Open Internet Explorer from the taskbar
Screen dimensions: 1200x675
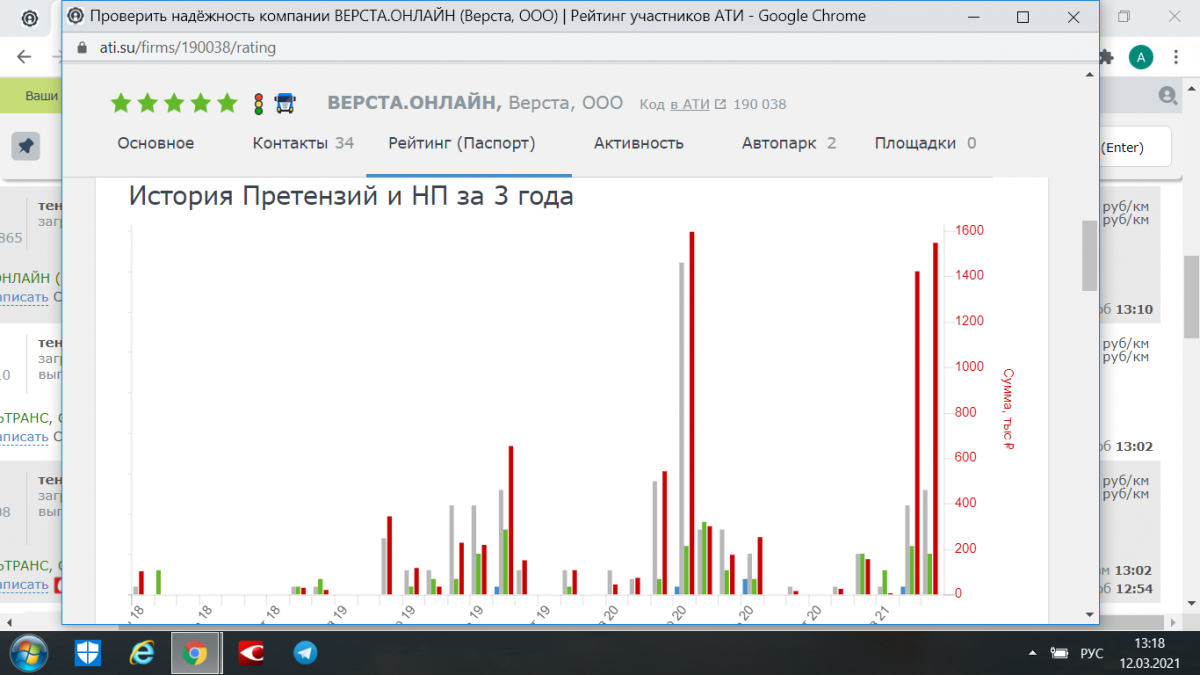pyautogui.click(x=143, y=654)
